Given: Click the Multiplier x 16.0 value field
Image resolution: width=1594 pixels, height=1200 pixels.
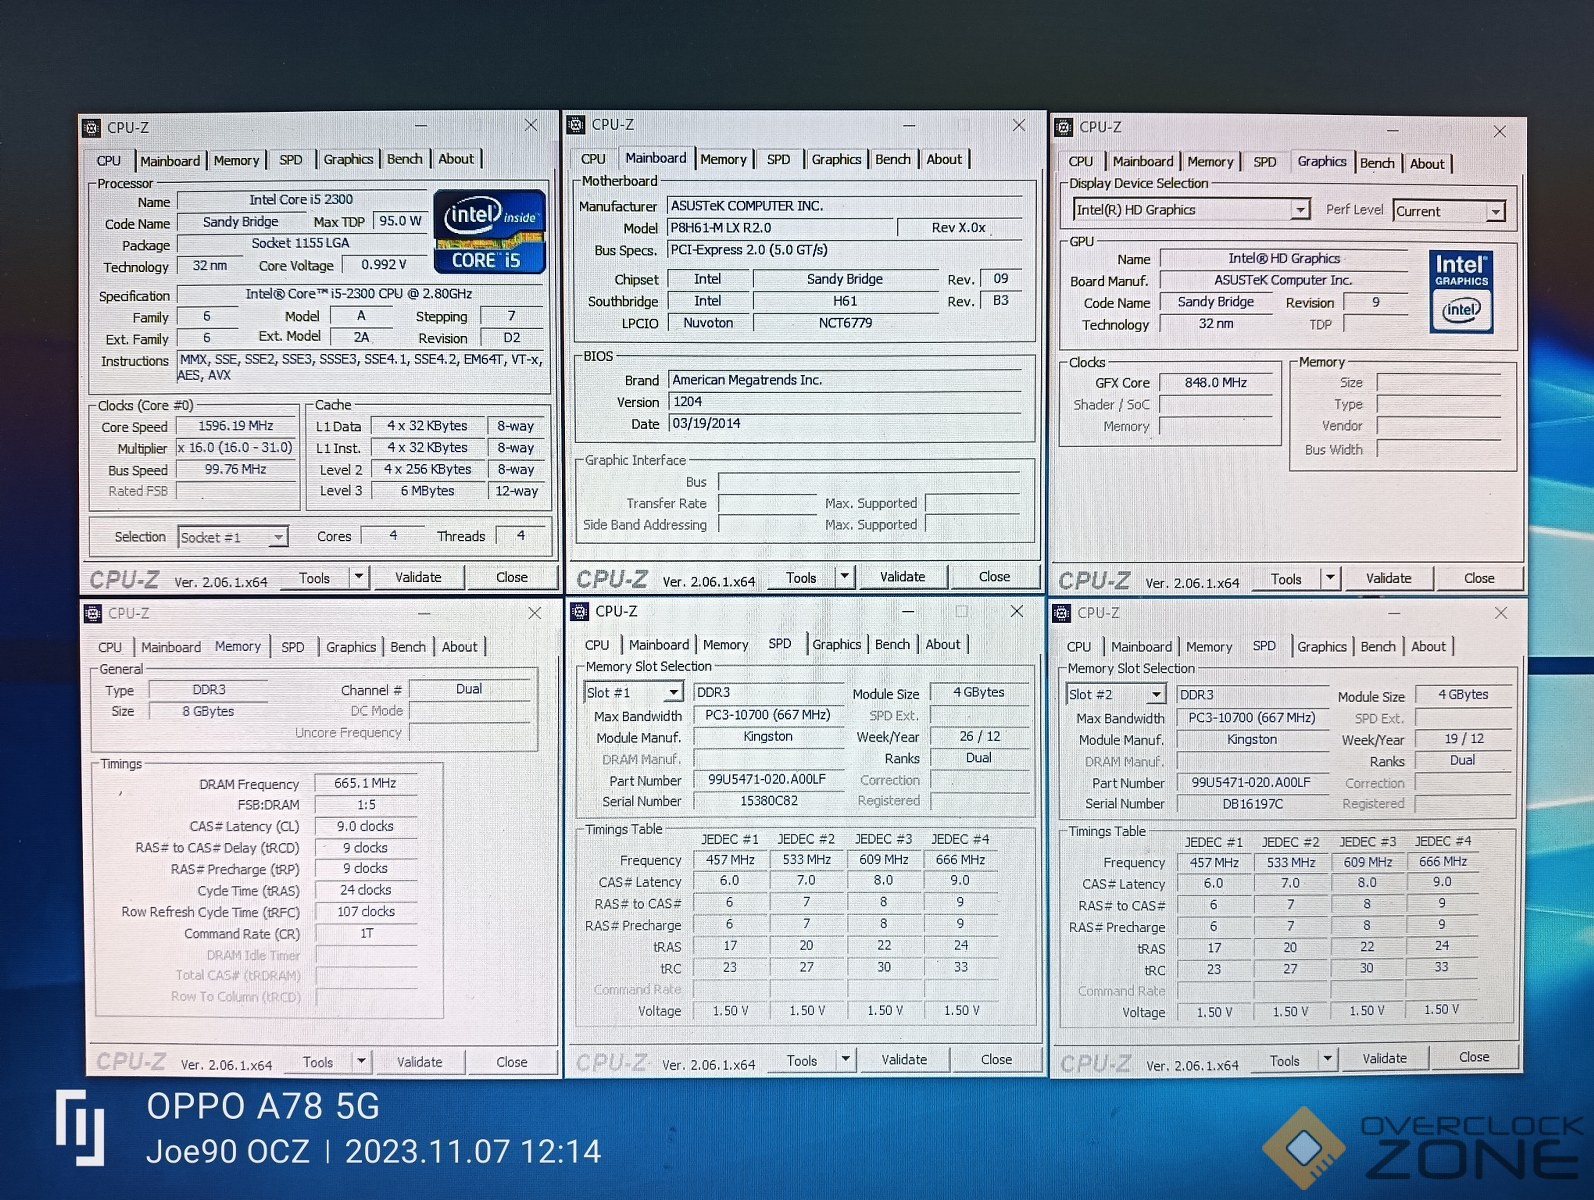Looking at the screenshot, I should [235, 448].
